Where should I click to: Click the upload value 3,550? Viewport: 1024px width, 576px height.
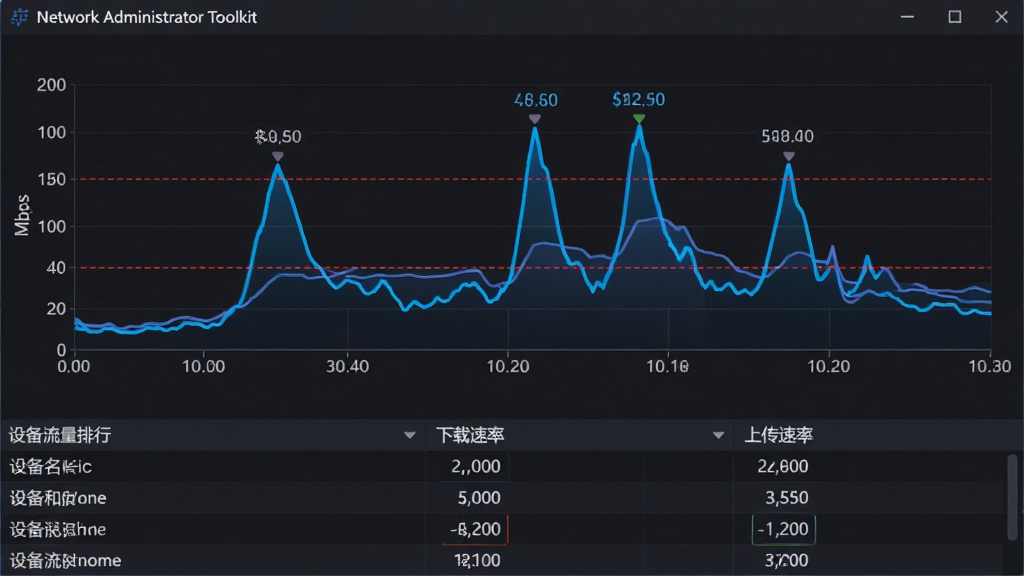786,498
